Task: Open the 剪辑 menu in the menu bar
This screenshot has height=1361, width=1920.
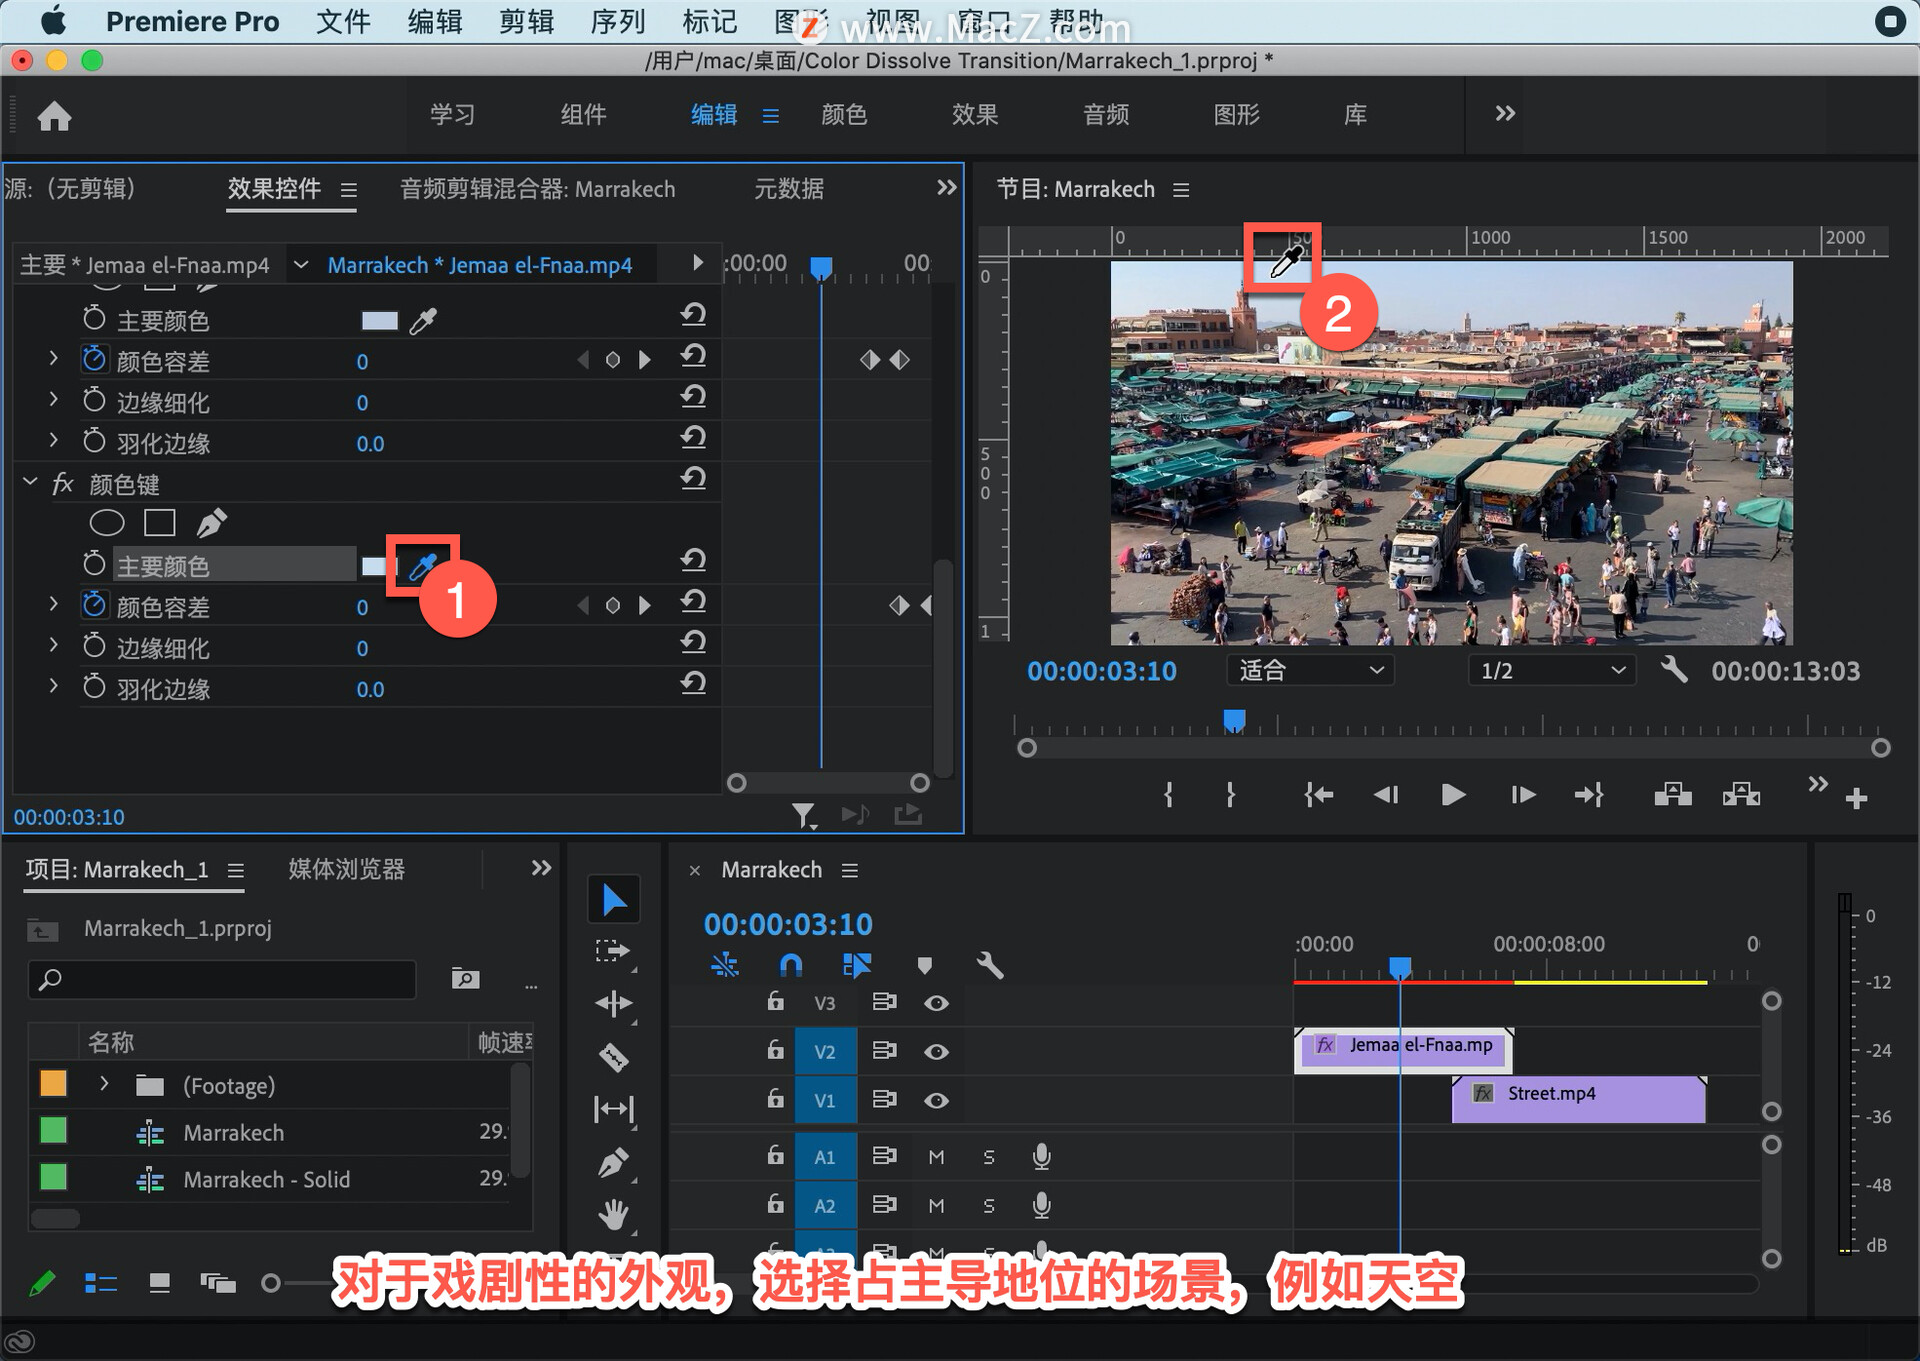Action: tap(526, 21)
